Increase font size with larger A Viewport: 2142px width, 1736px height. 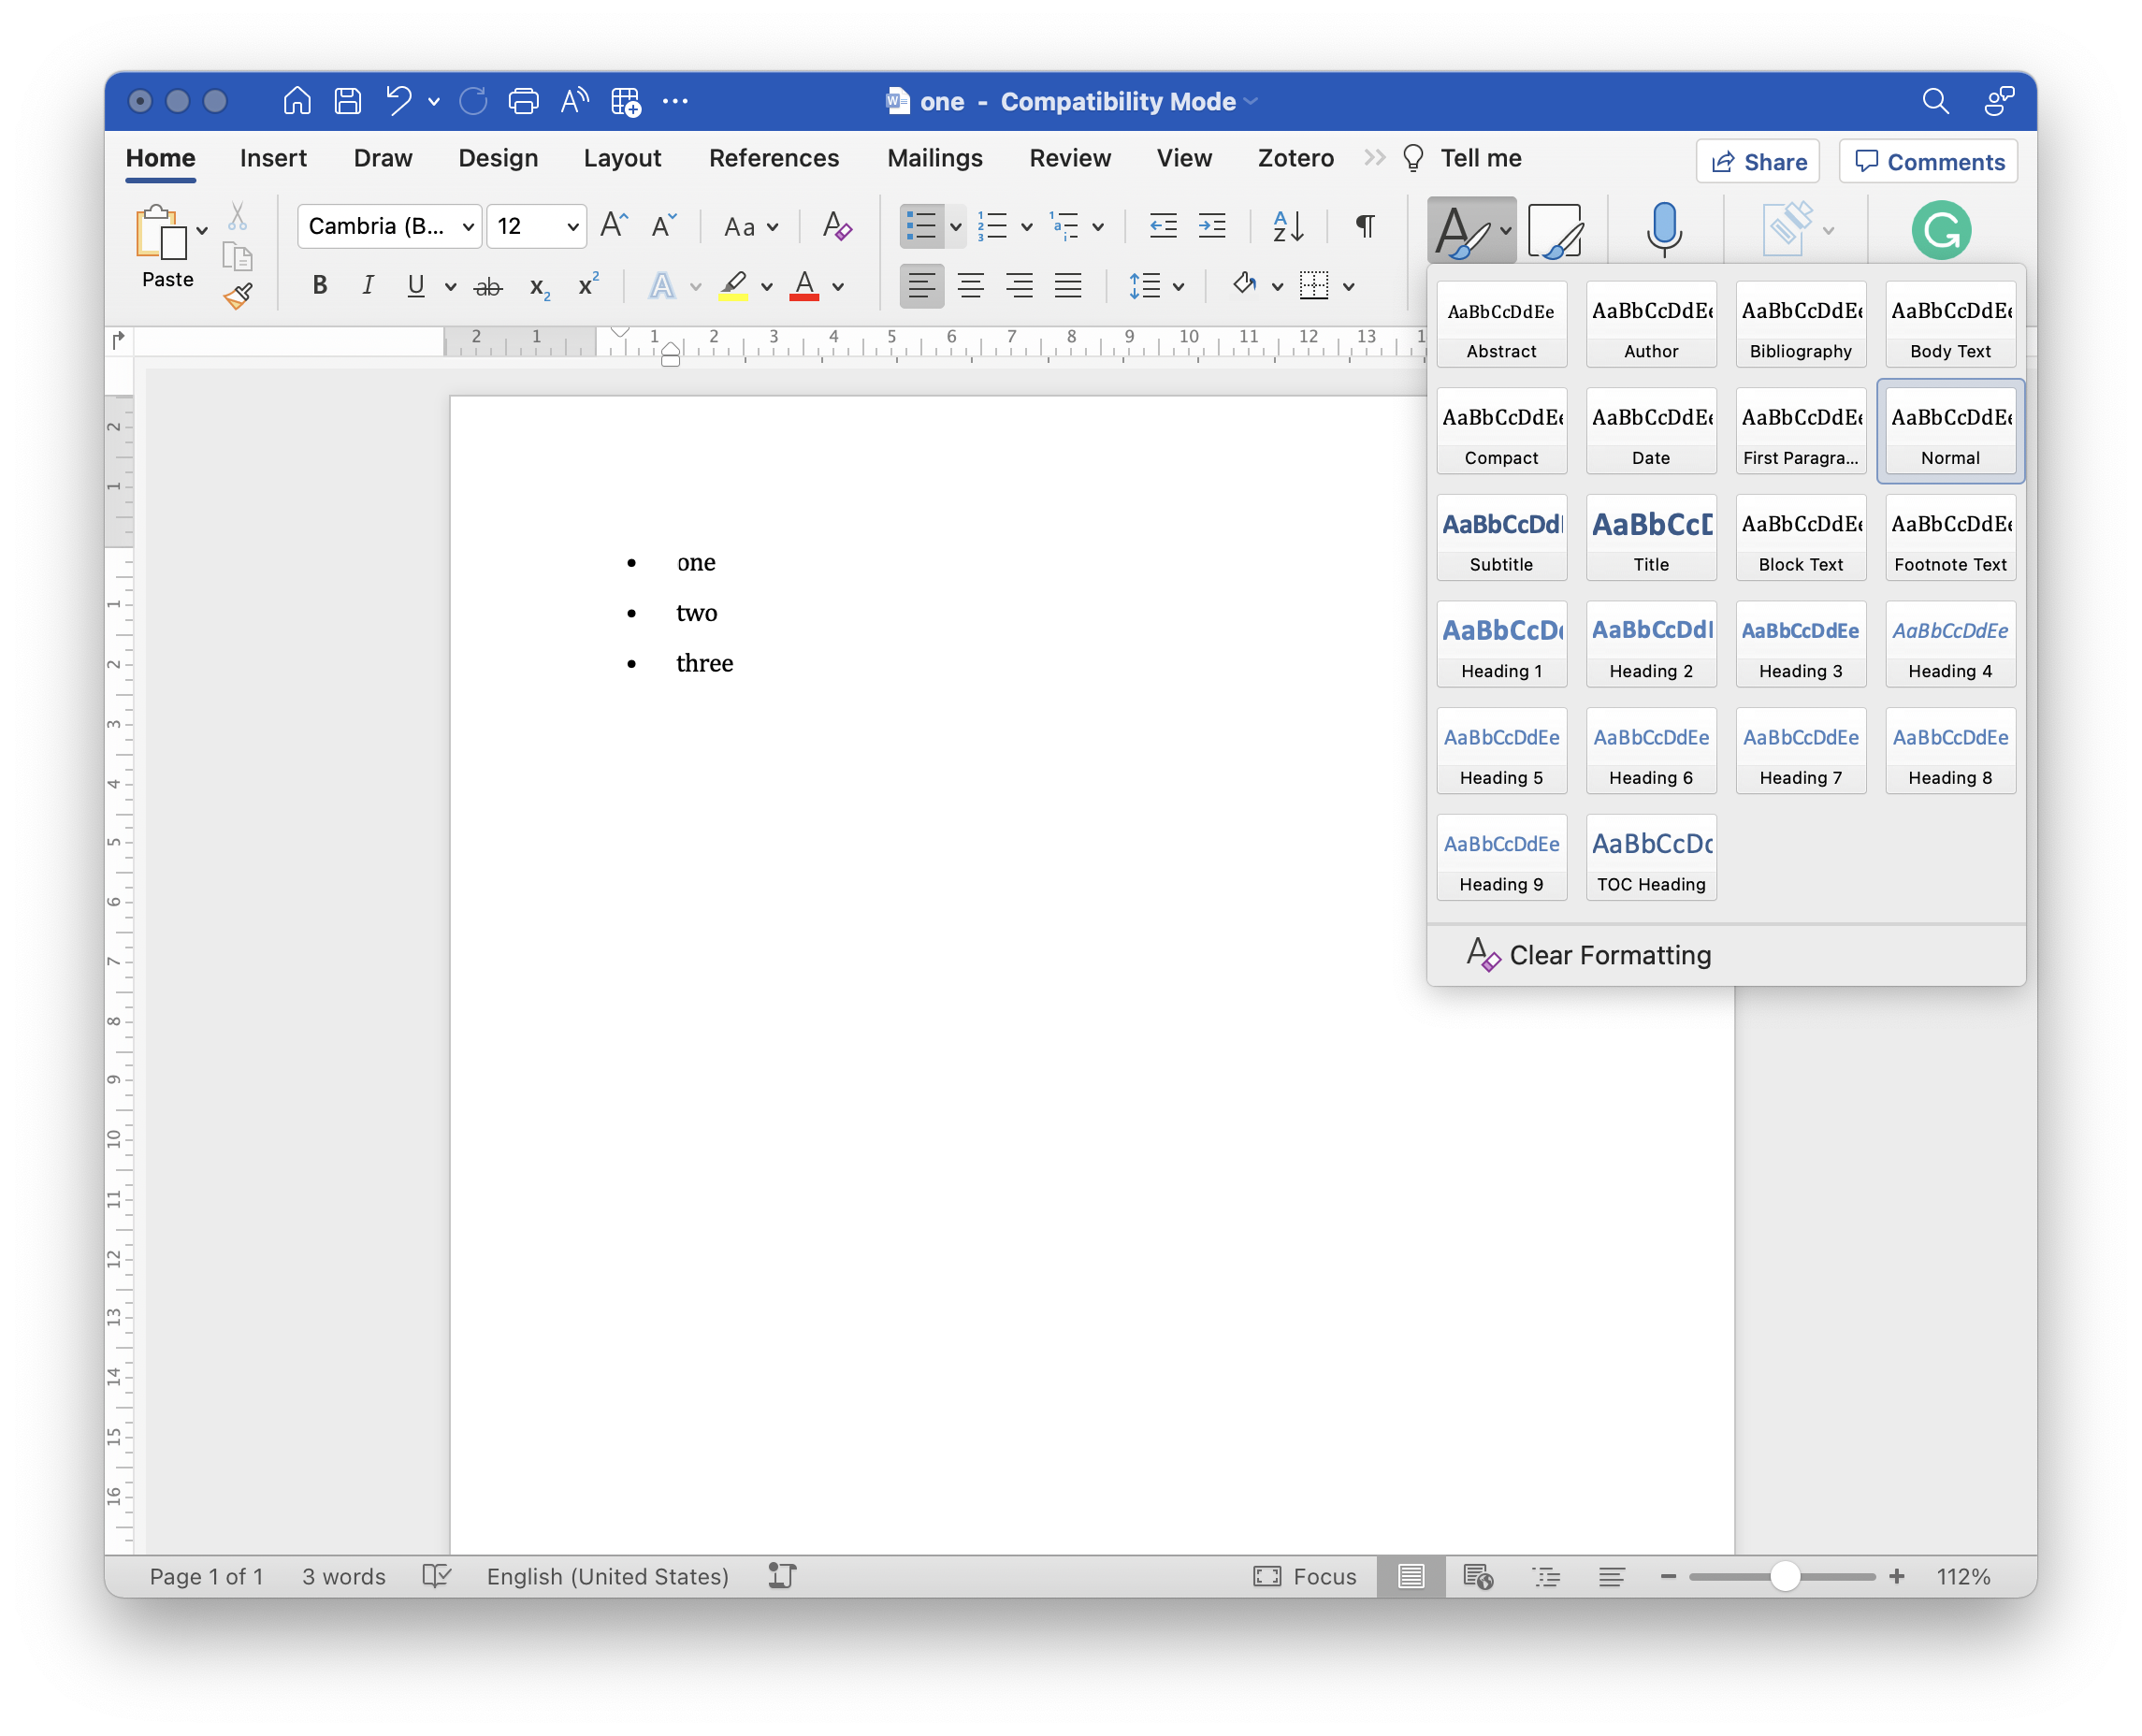[614, 226]
